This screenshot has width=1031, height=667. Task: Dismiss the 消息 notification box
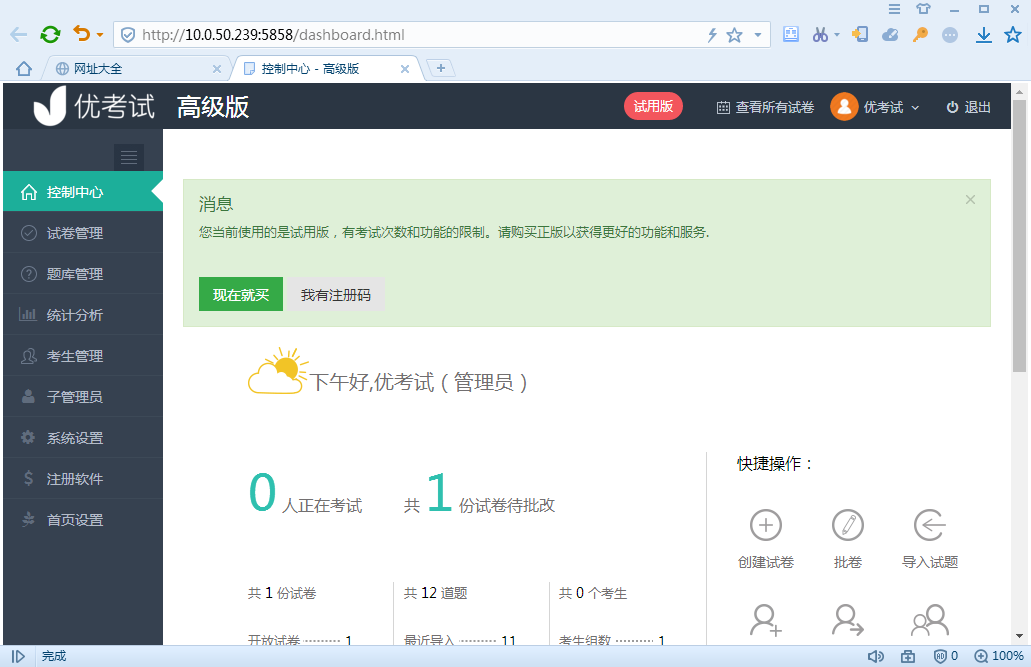pyautogui.click(x=970, y=199)
